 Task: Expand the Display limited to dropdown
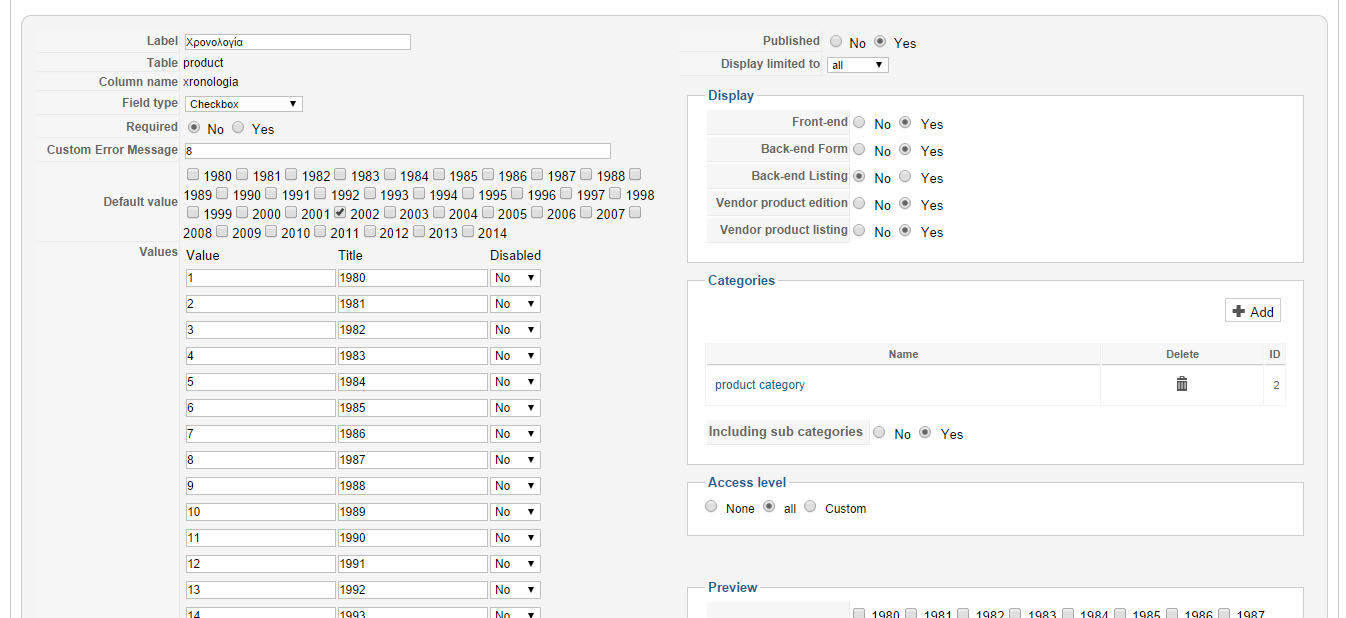[857, 65]
